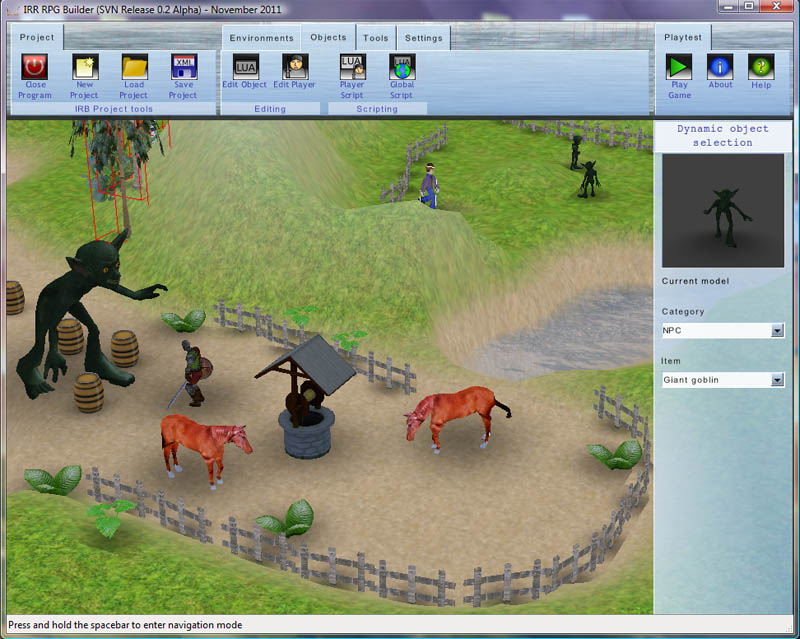Open the Edit Object LUA icon
This screenshot has height=639, width=800.
(245, 67)
